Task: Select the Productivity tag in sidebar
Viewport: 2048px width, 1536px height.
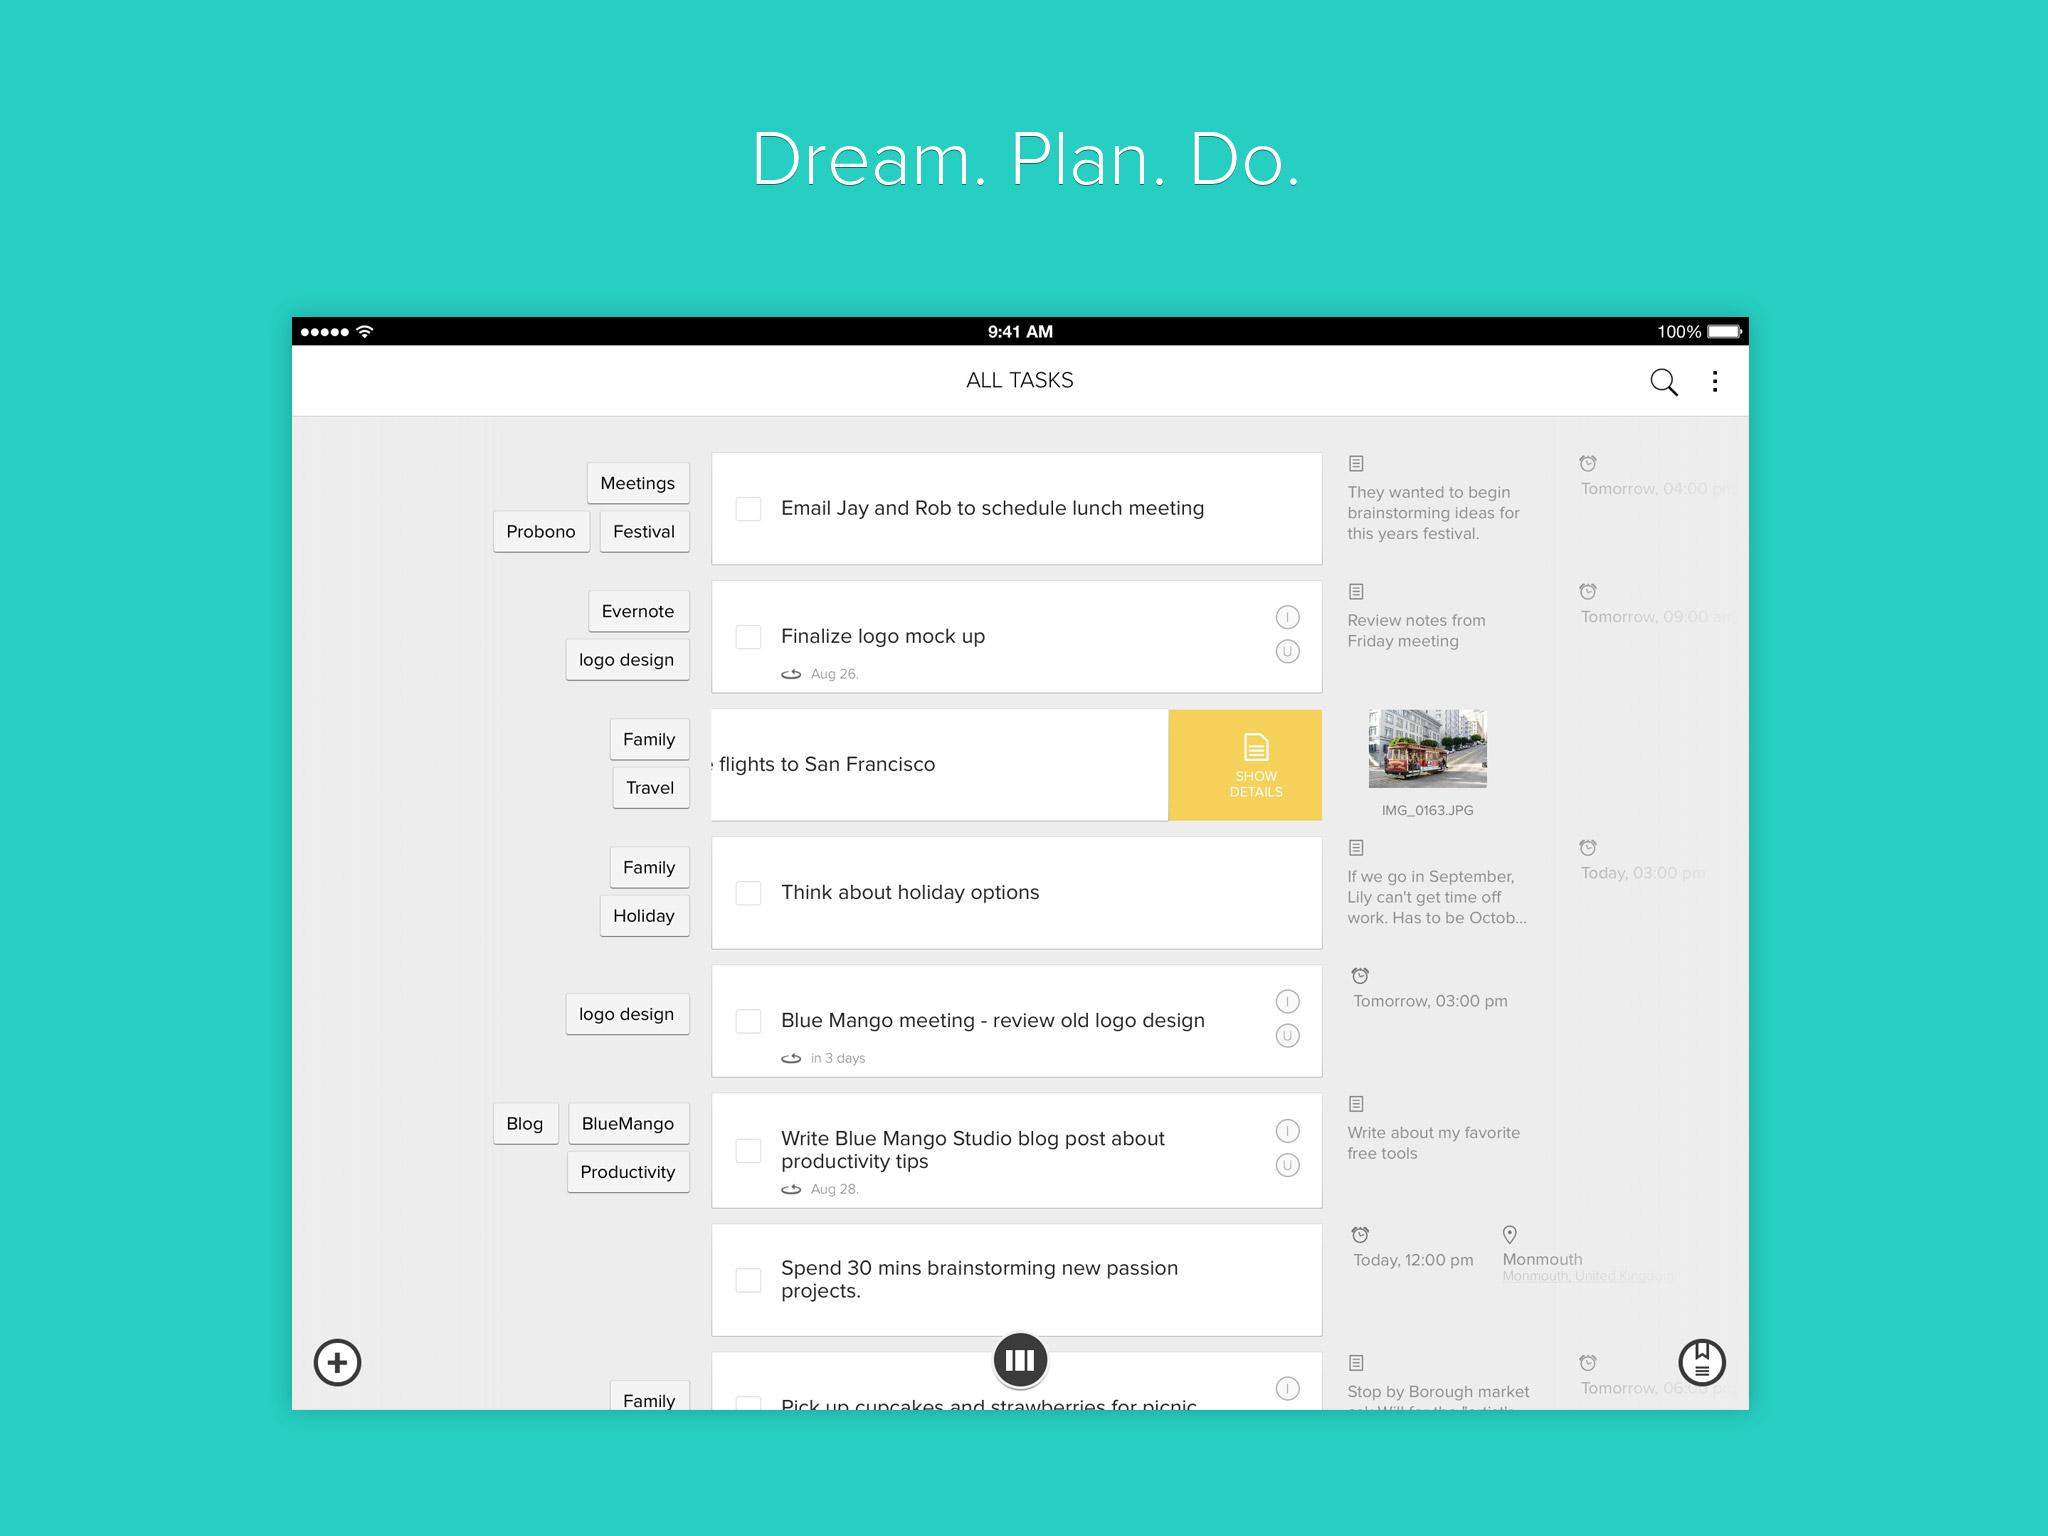Action: (x=629, y=1170)
